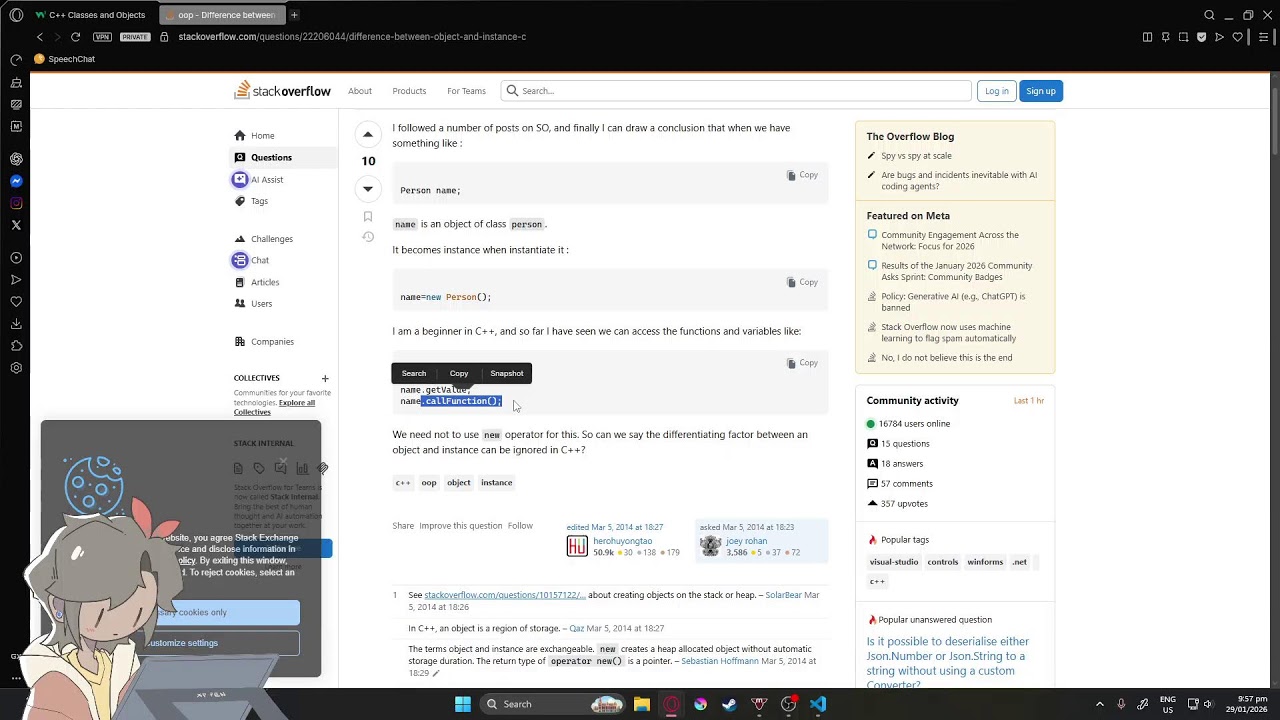Open the SpeechChat bookmark
This screenshot has height=720, width=1280.
pyautogui.click(x=65, y=59)
